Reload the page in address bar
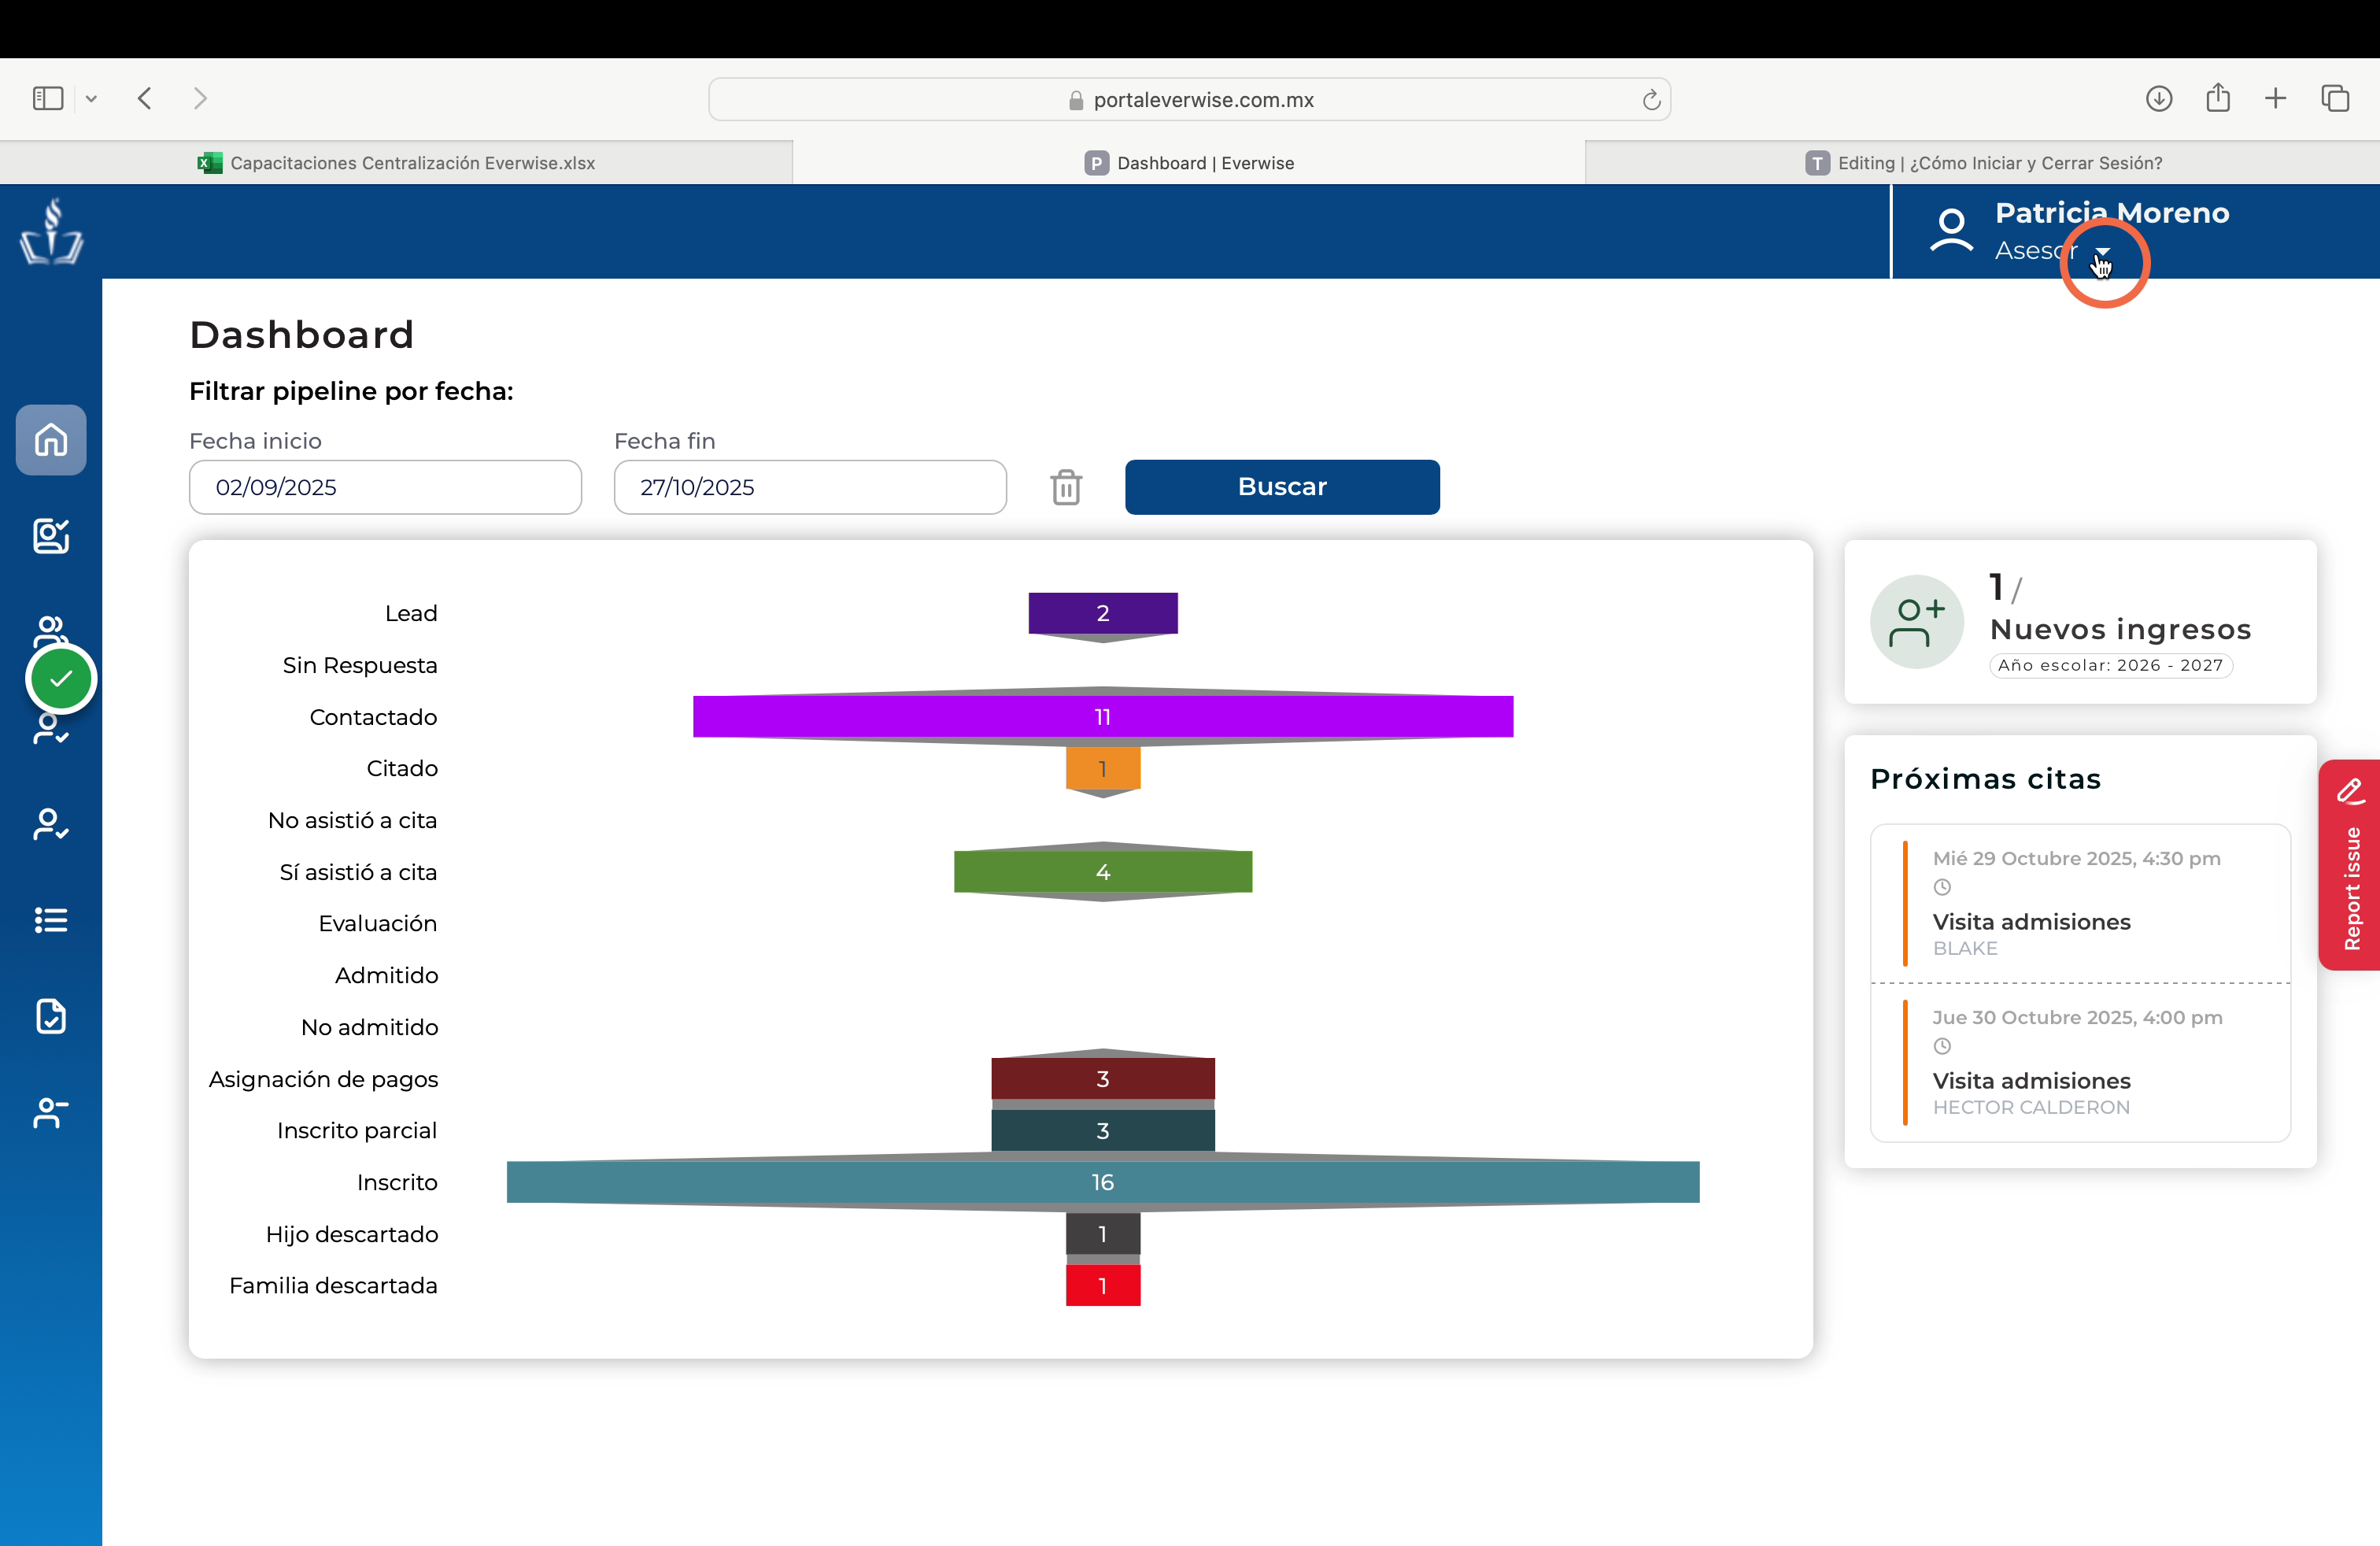This screenshot has height=1546, width=2380. click(1651, 99)
